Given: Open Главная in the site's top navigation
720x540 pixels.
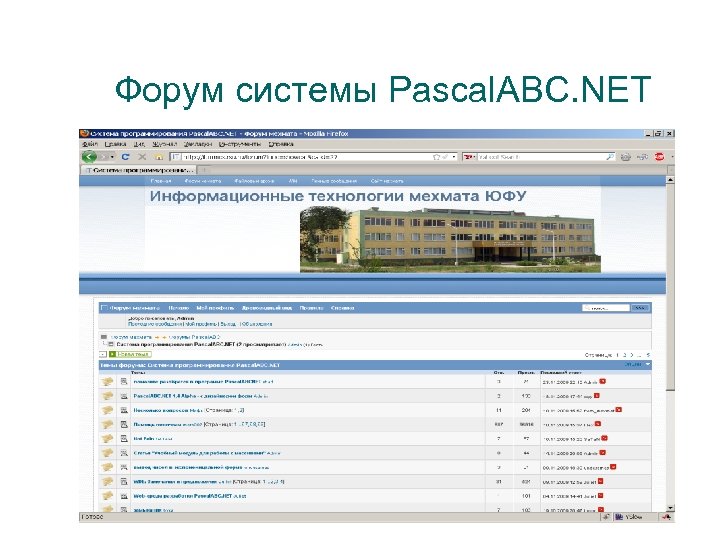Looking at the screenshot, I should click(x=161, y=181).
